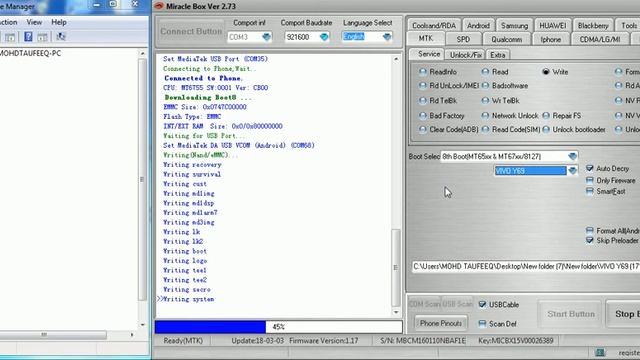Screen dimensions: 640x360
Task: Switch to the Qualcomm tab
Action: point(507,39)
